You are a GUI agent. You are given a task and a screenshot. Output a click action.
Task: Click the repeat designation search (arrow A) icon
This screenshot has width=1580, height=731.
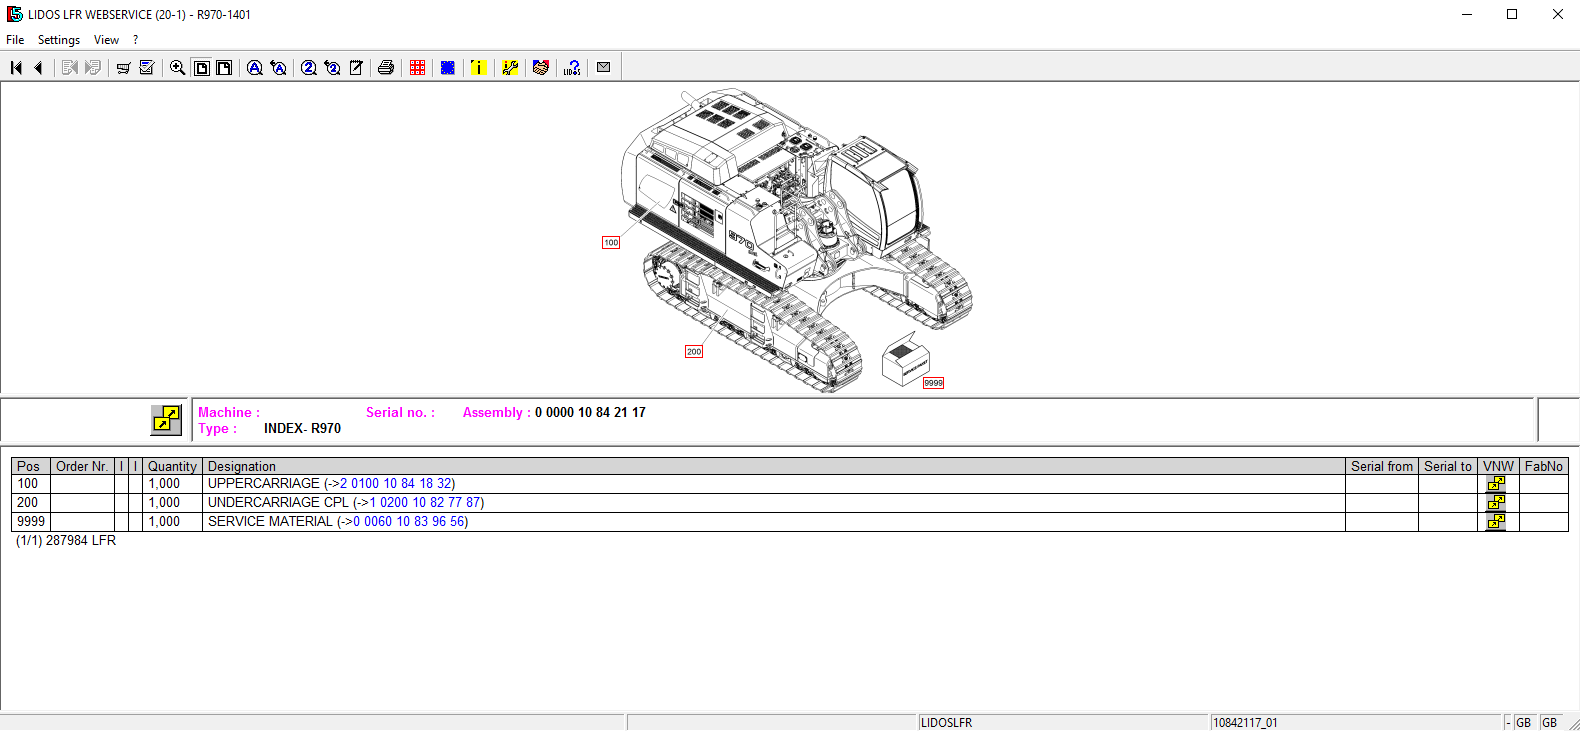coord(279,68)
